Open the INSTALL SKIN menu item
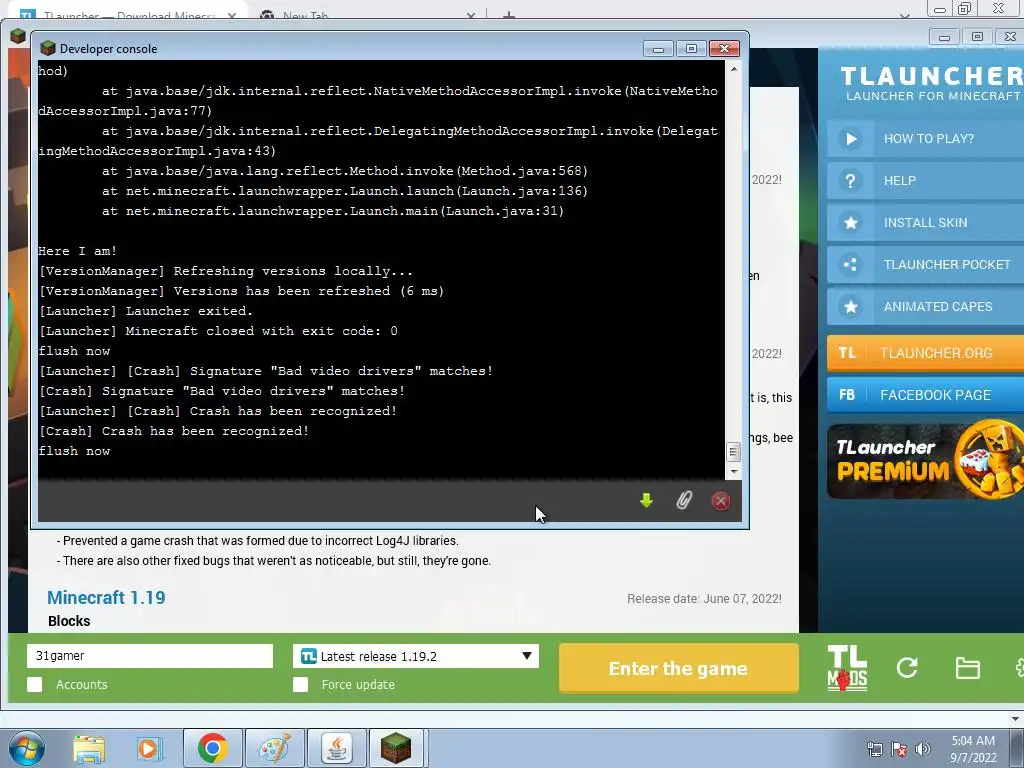This screenshot has width=1024, height=768. [x=925, y=223]
